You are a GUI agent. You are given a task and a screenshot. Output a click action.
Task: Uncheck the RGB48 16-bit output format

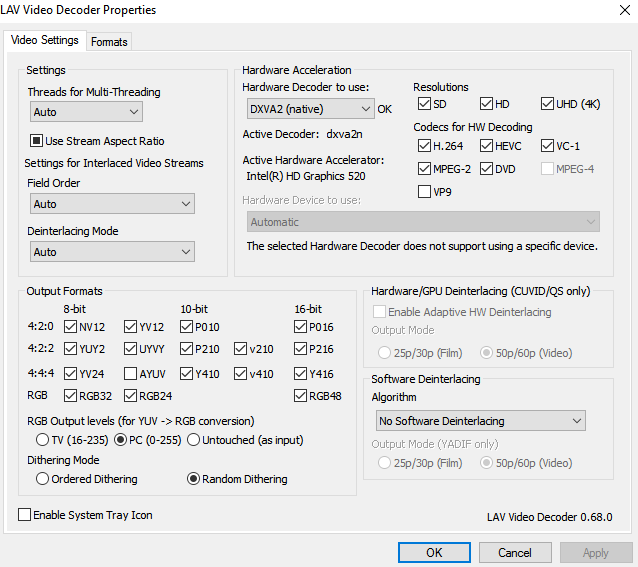tap(301, 396)
